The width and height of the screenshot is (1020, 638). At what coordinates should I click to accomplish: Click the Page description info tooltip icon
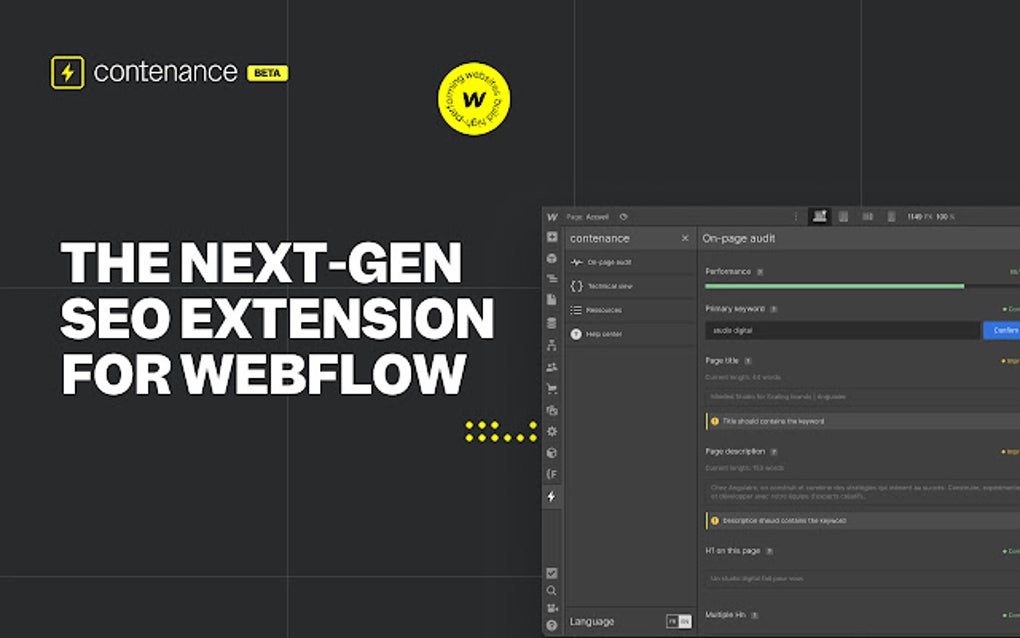[x=773, y=452]
